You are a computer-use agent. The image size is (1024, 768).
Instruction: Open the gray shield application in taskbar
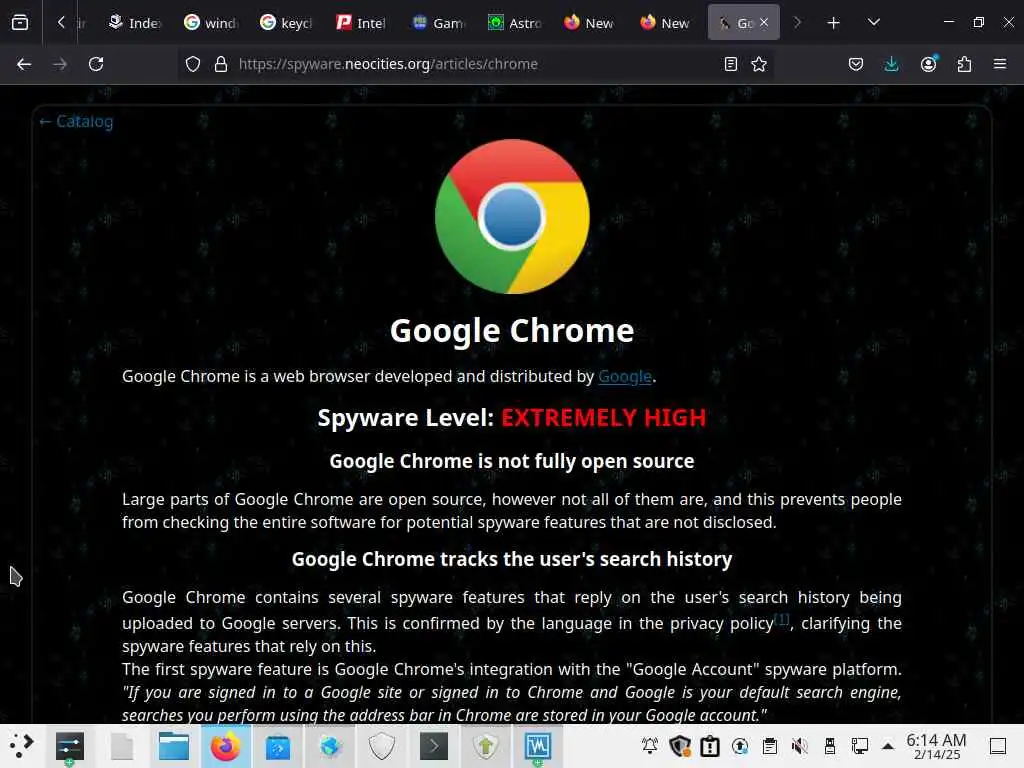381,746
